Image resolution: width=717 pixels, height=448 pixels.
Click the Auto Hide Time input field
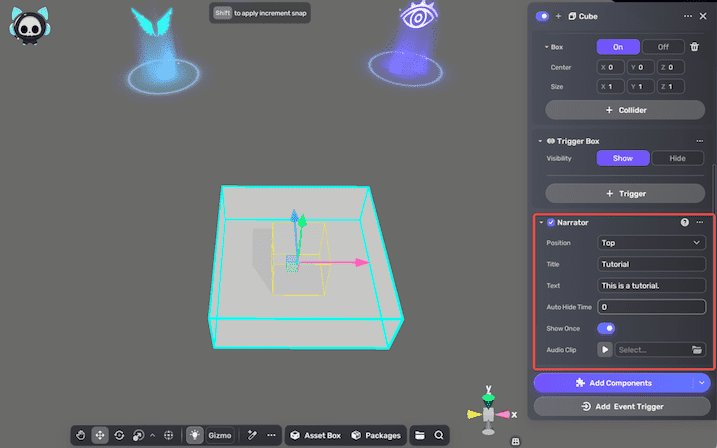click(x=652, y=307)
